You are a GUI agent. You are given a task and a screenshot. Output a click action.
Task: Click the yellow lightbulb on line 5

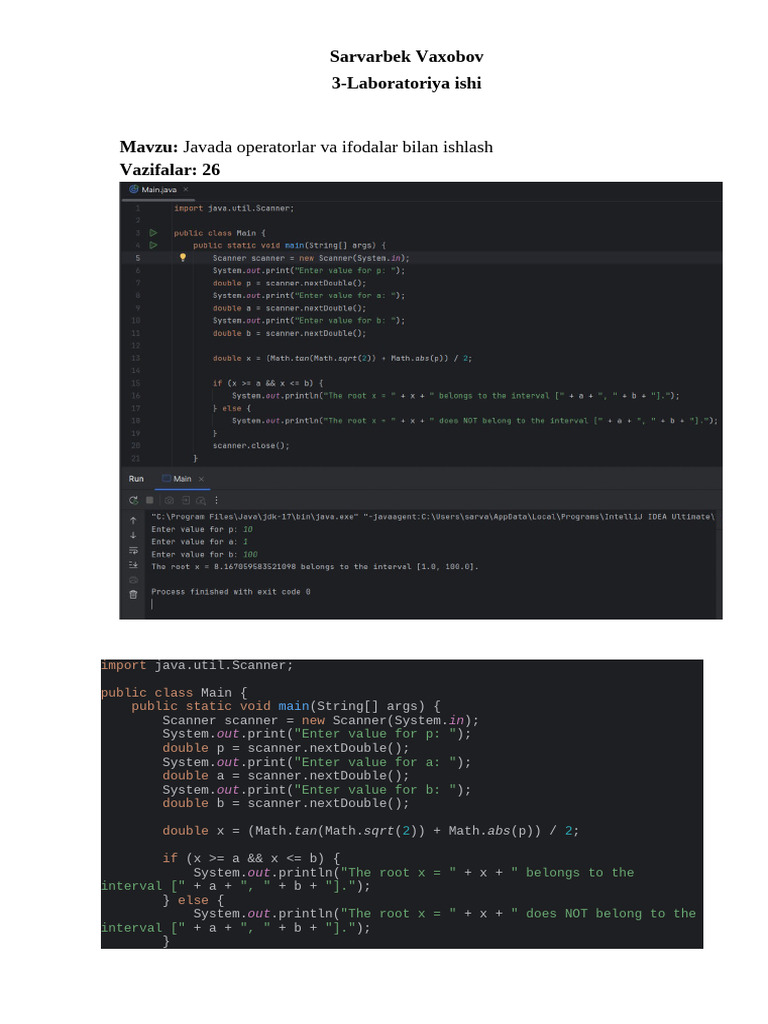pos(183,257)
